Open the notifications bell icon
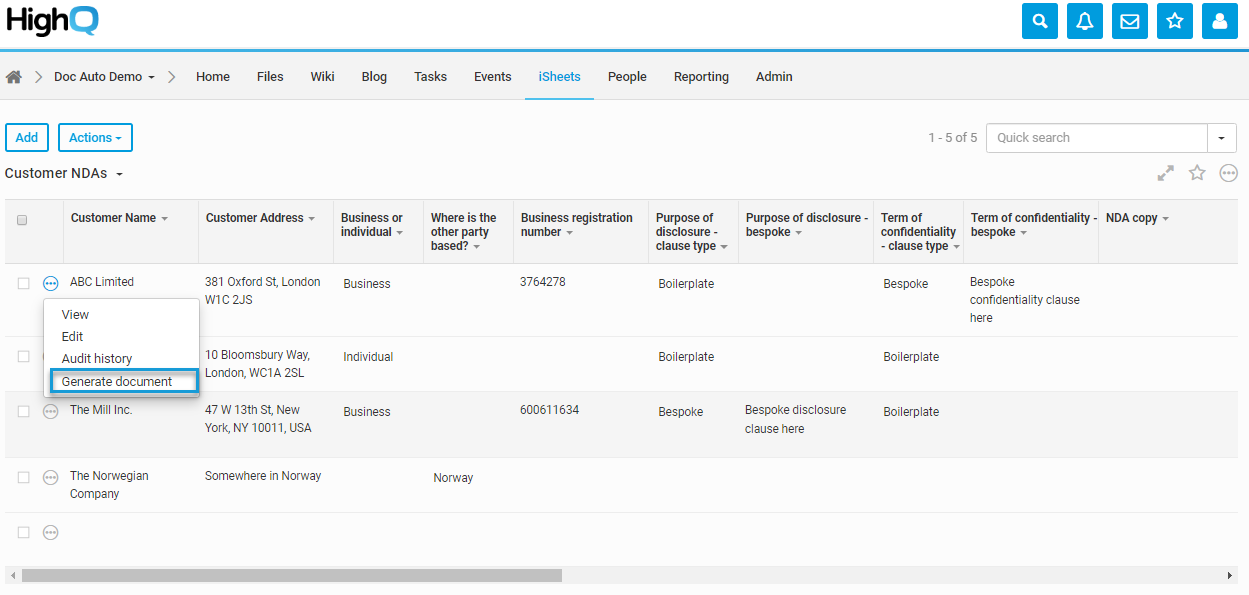The image size is (1249, 595). tap(1085, 21)
